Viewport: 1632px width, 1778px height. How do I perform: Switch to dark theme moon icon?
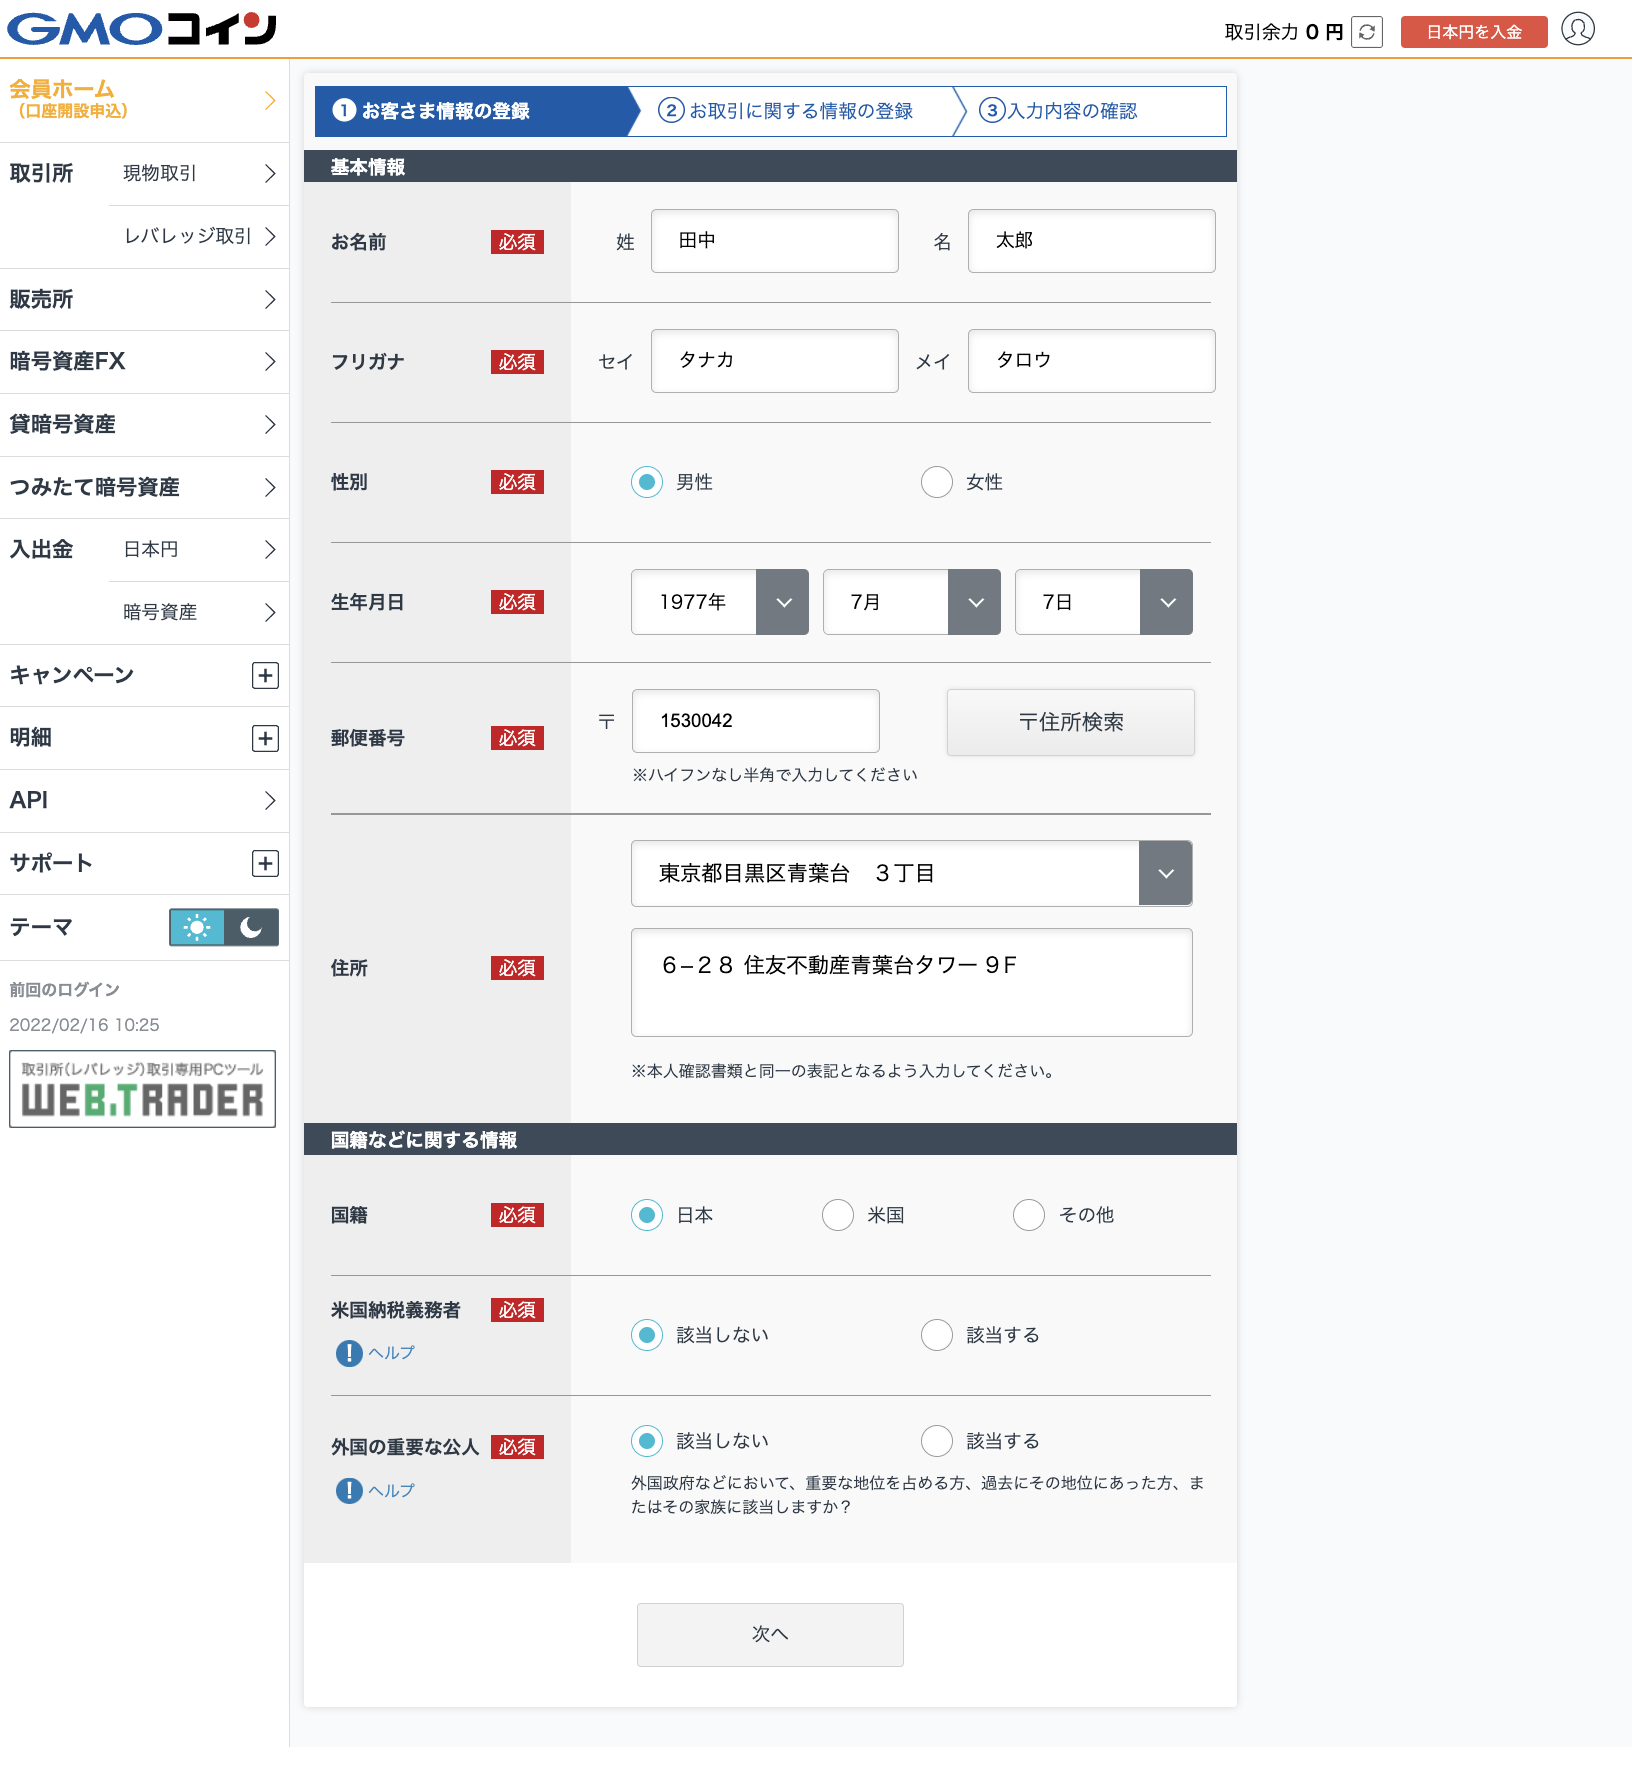tap(251, 928)
